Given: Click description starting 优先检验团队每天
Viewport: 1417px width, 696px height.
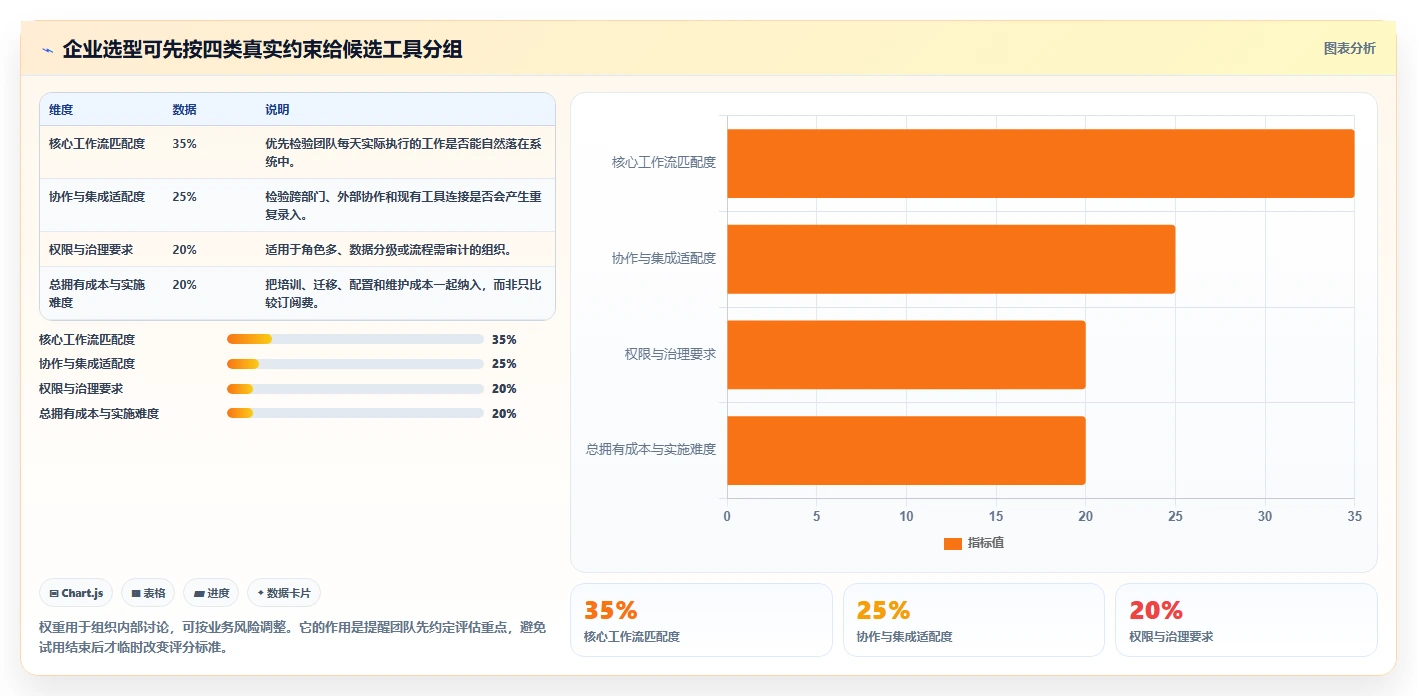Looking at the screenshot, I should pyautogui.click(x=403, y=152).
